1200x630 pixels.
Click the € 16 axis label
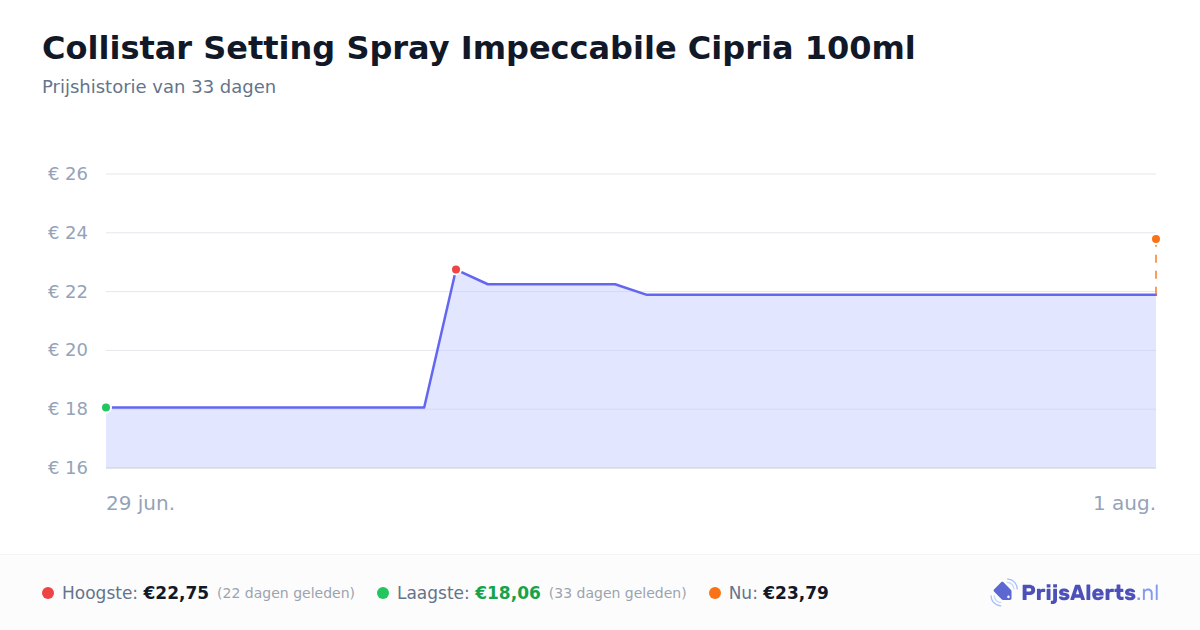tap(68, 468)
